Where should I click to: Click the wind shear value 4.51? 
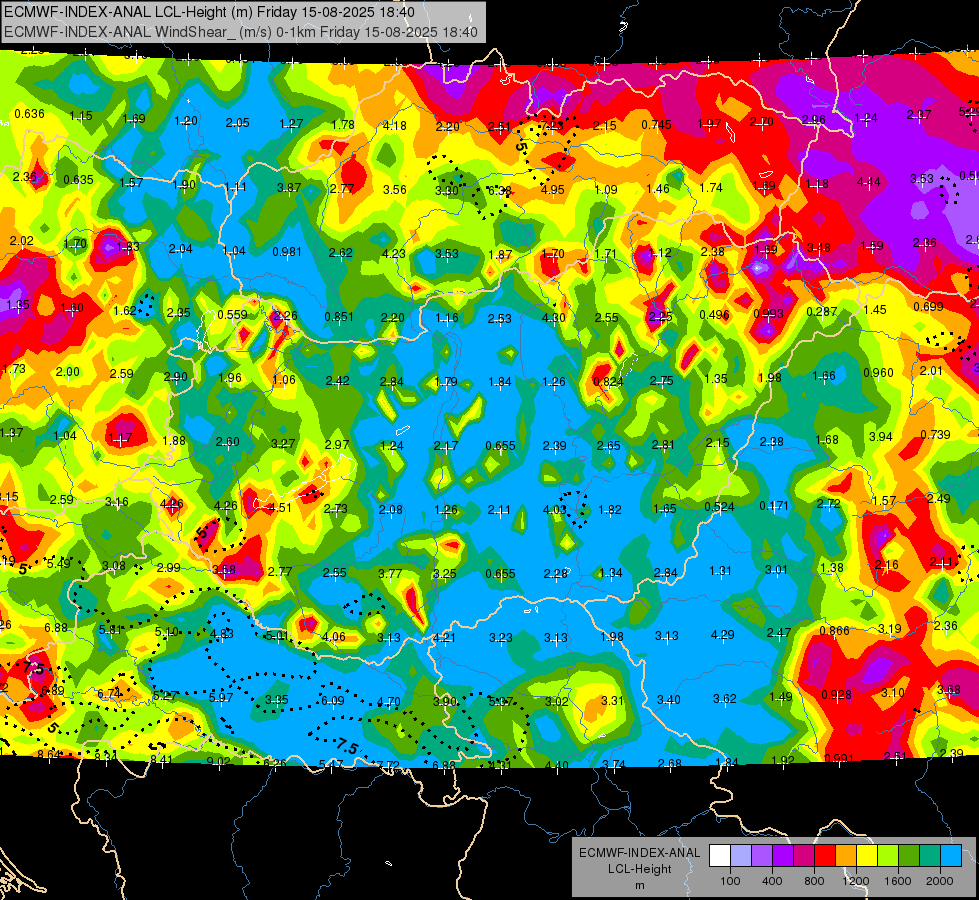pos(279,508)
